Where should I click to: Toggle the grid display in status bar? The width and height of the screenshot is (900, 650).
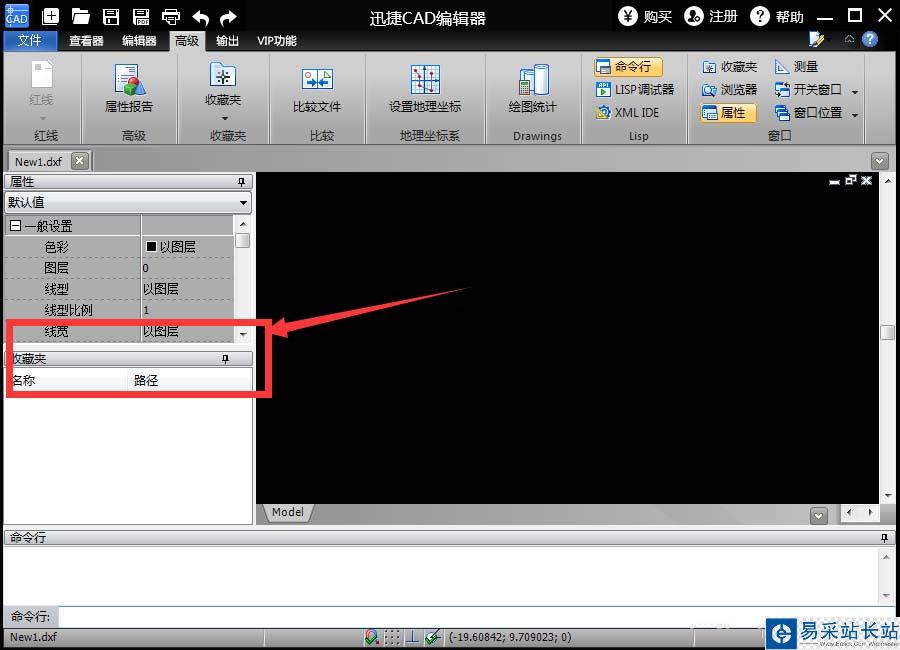[x=391, y=637]
